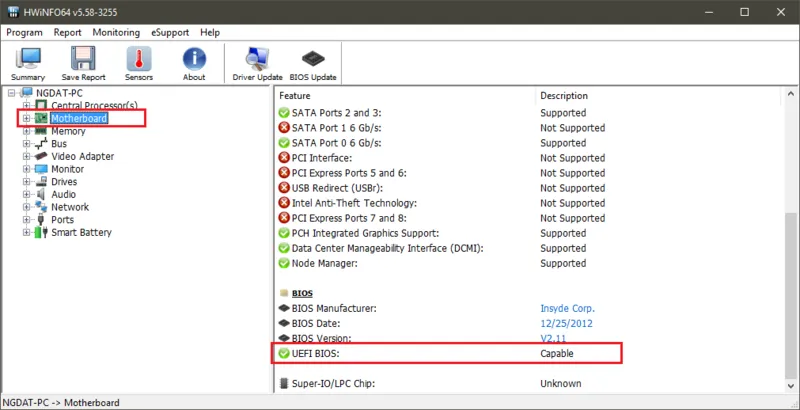800x410 pixels.
Task: Click green check beside Node Manager
Action: click(x=284, y=264)
